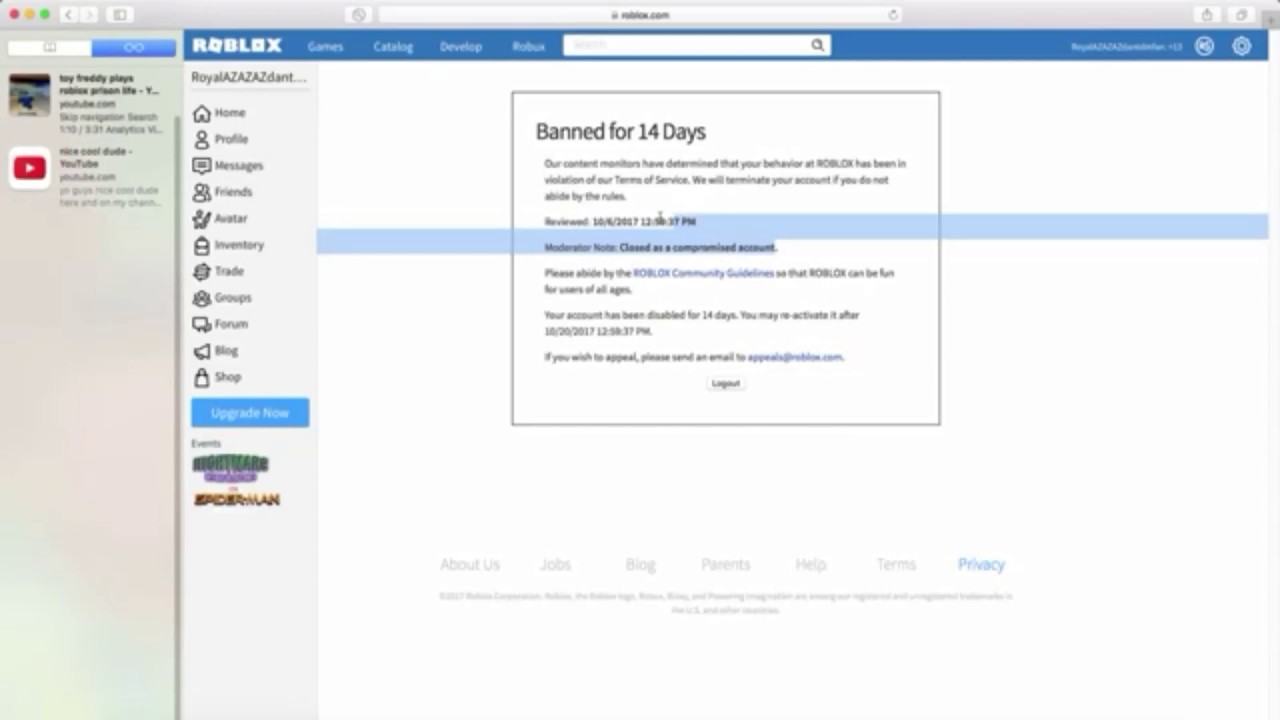This screenshot has width=1280, height=720.
Task: Open the Shop bag icon
Action: (202, 377)
